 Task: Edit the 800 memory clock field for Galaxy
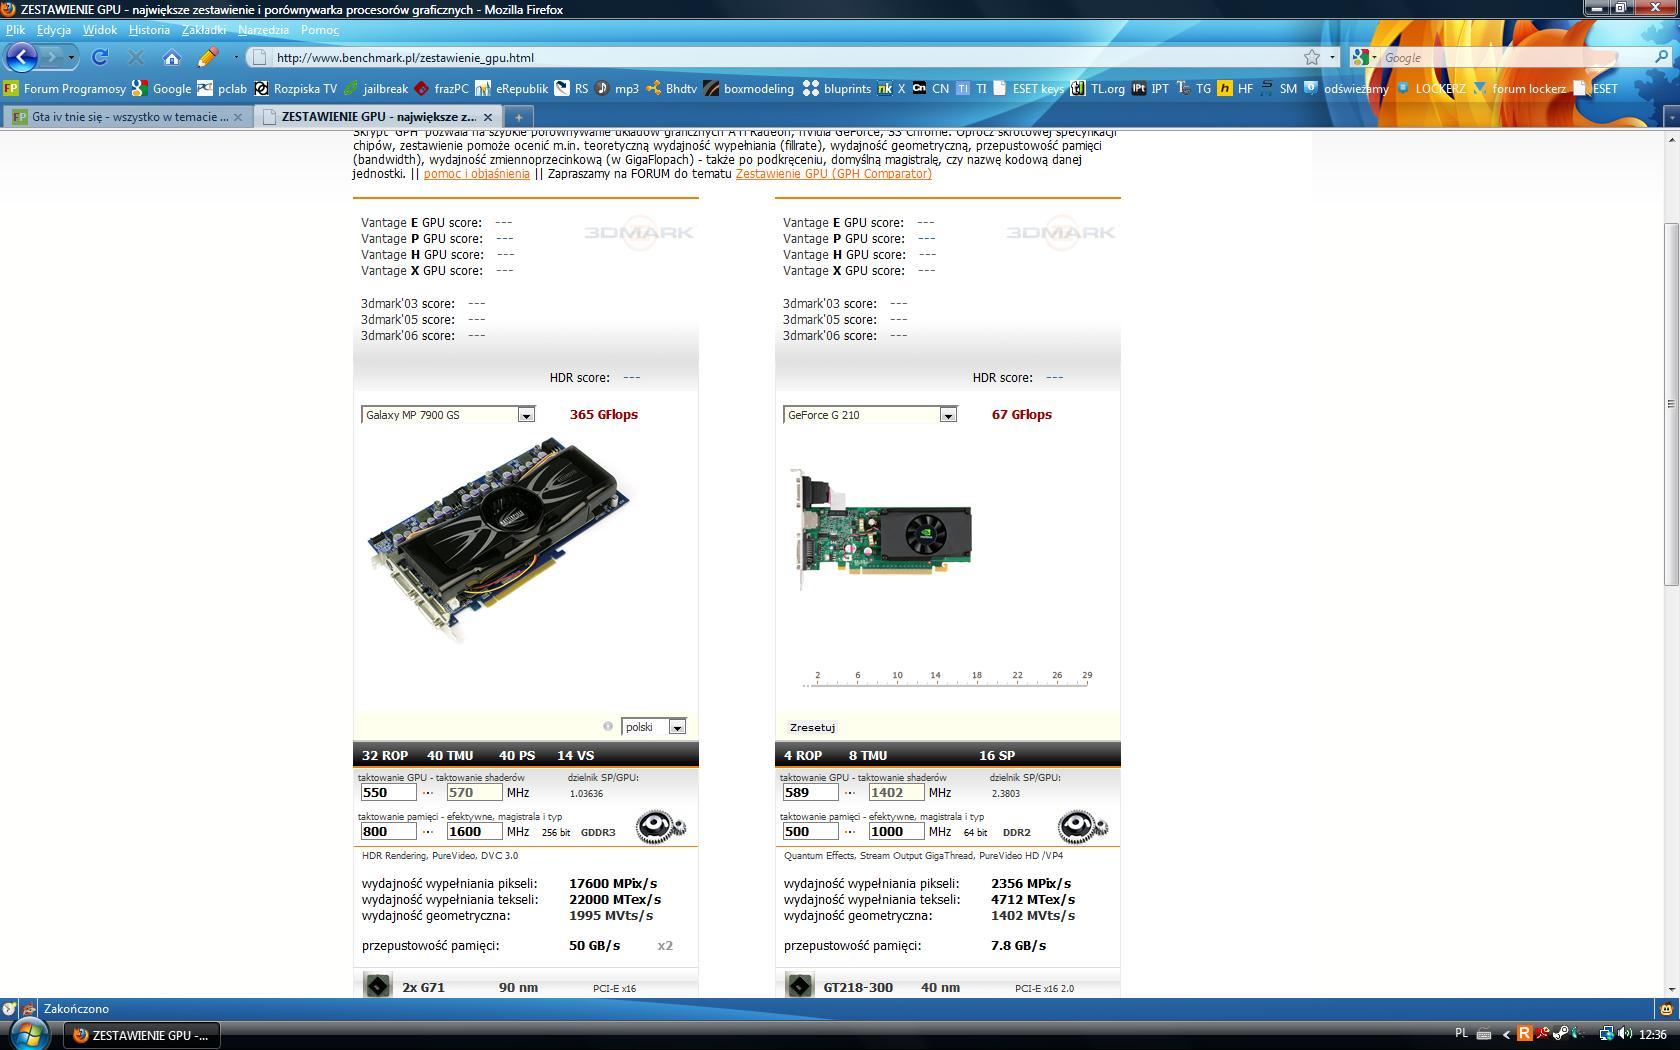tap(388, 831)
